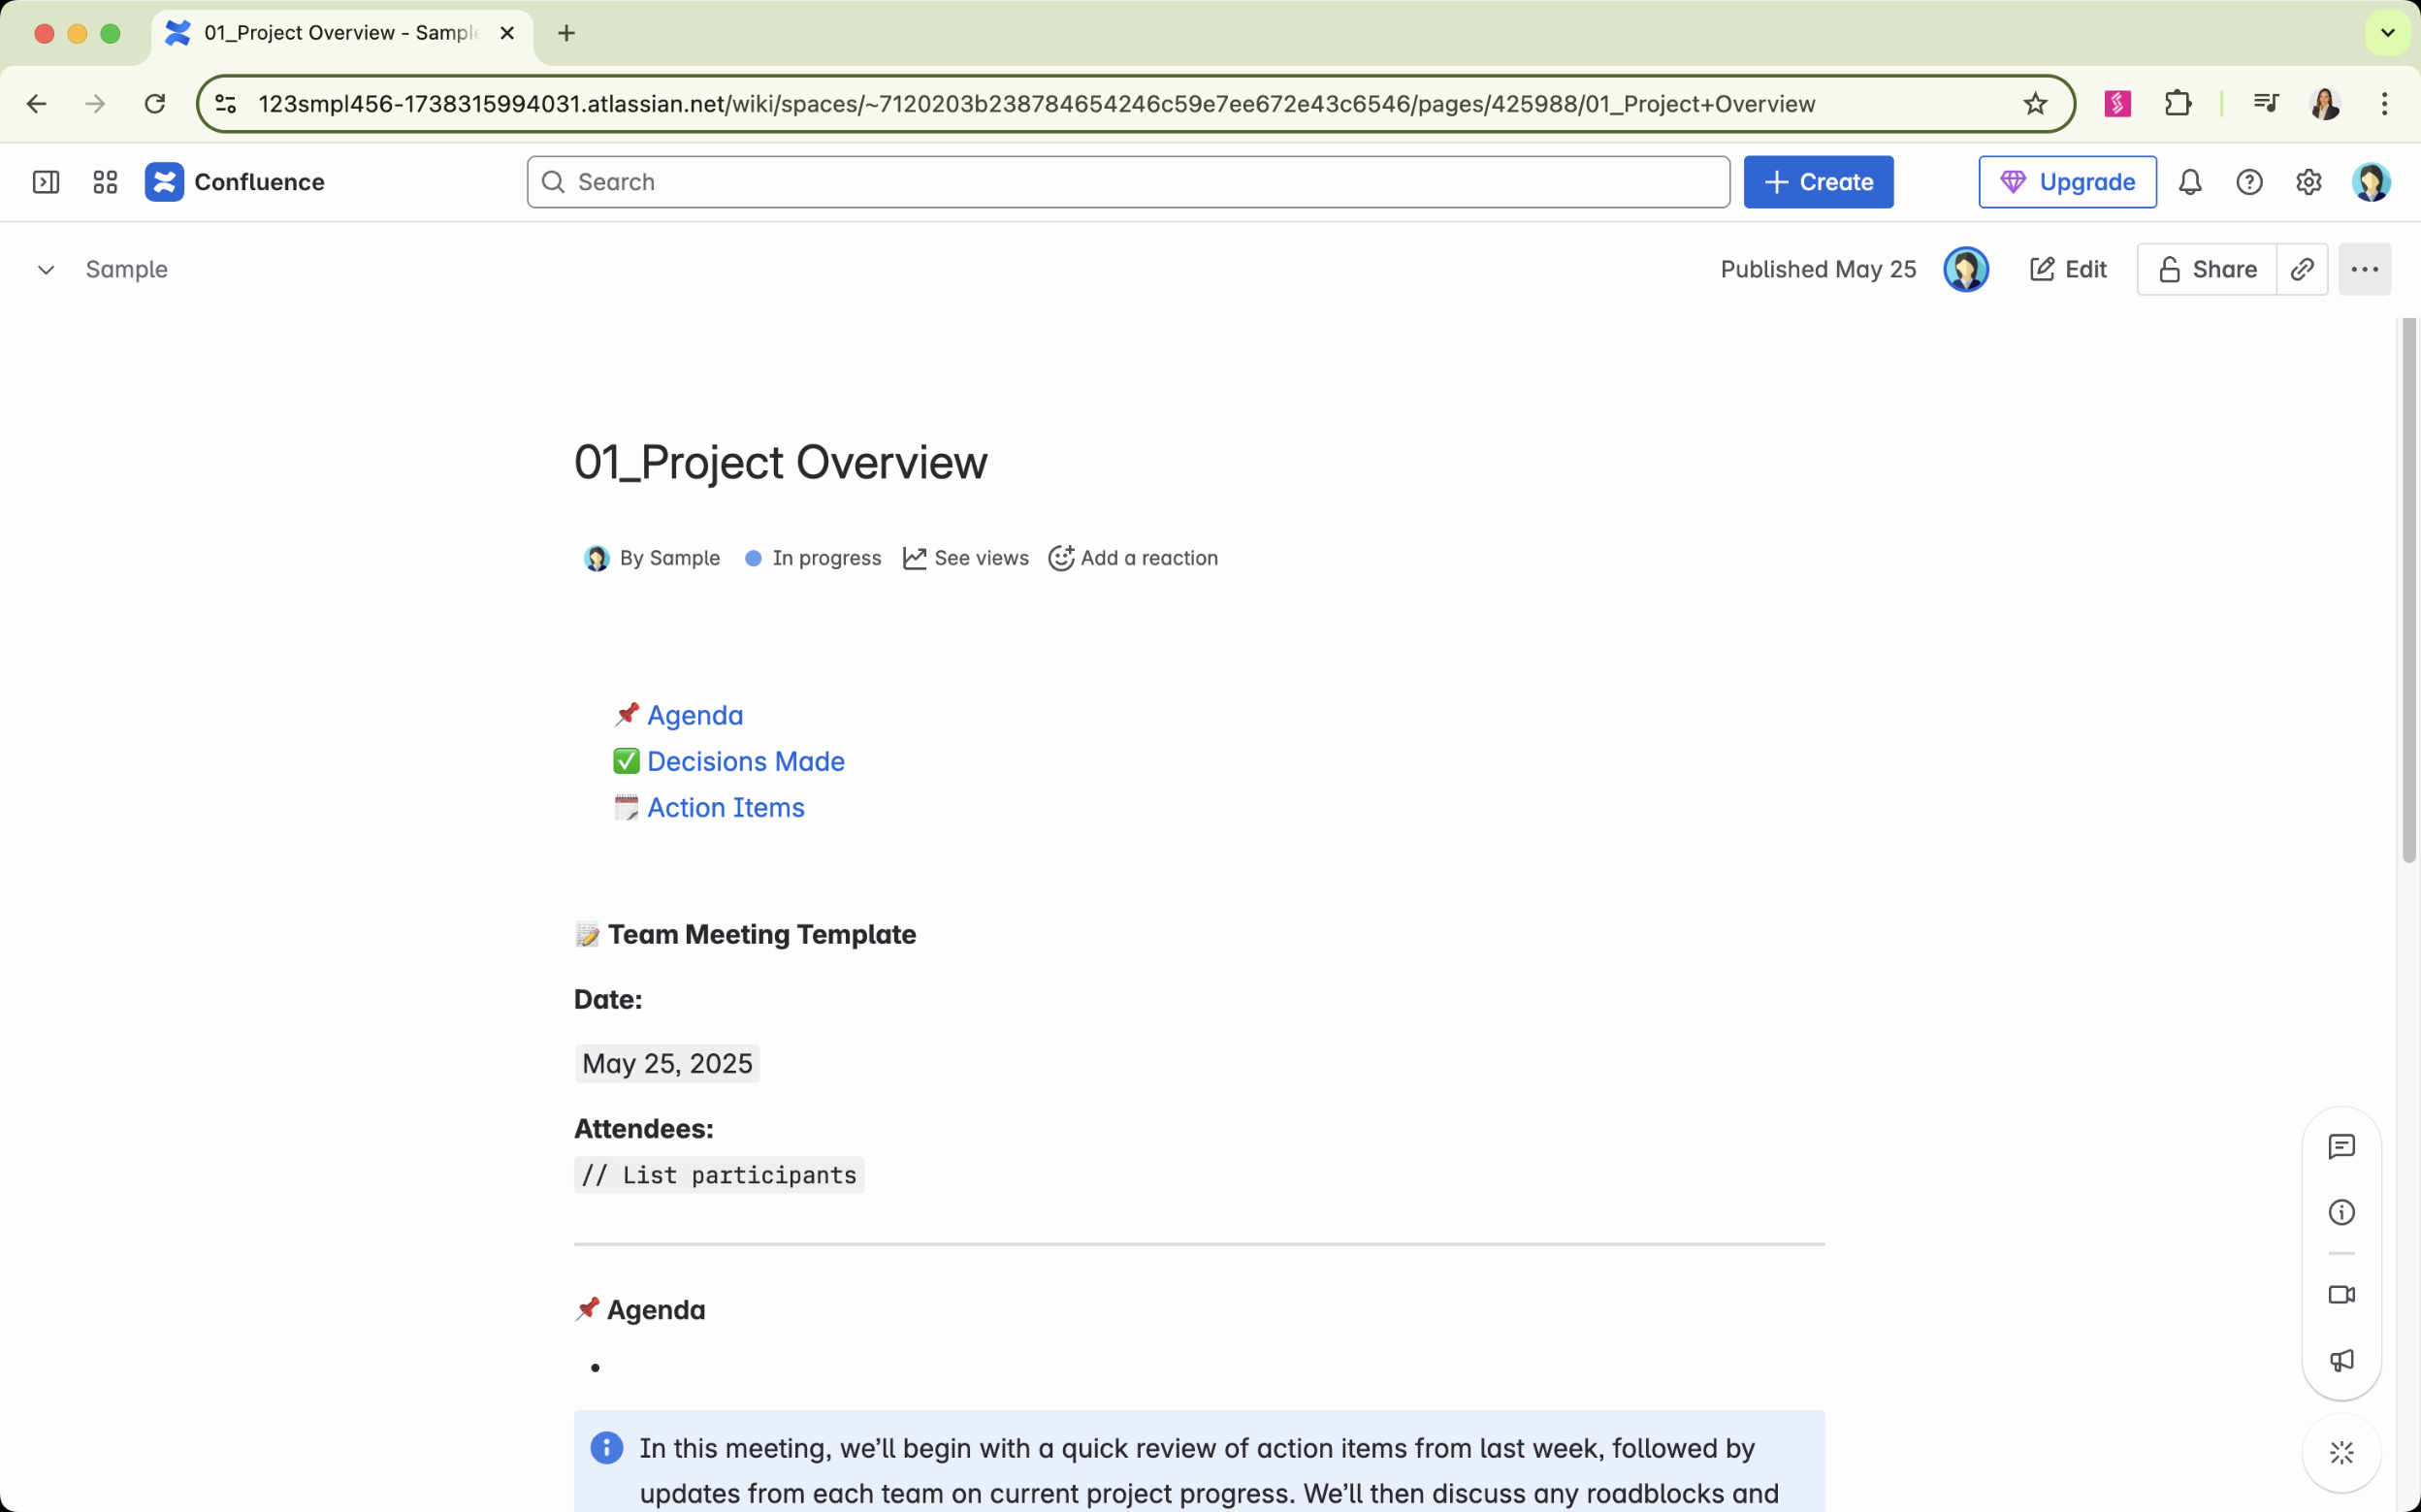Toggle the sidebar panel icon
The height and width of the screenshot is (1512, 2421).
pos(46,182)
